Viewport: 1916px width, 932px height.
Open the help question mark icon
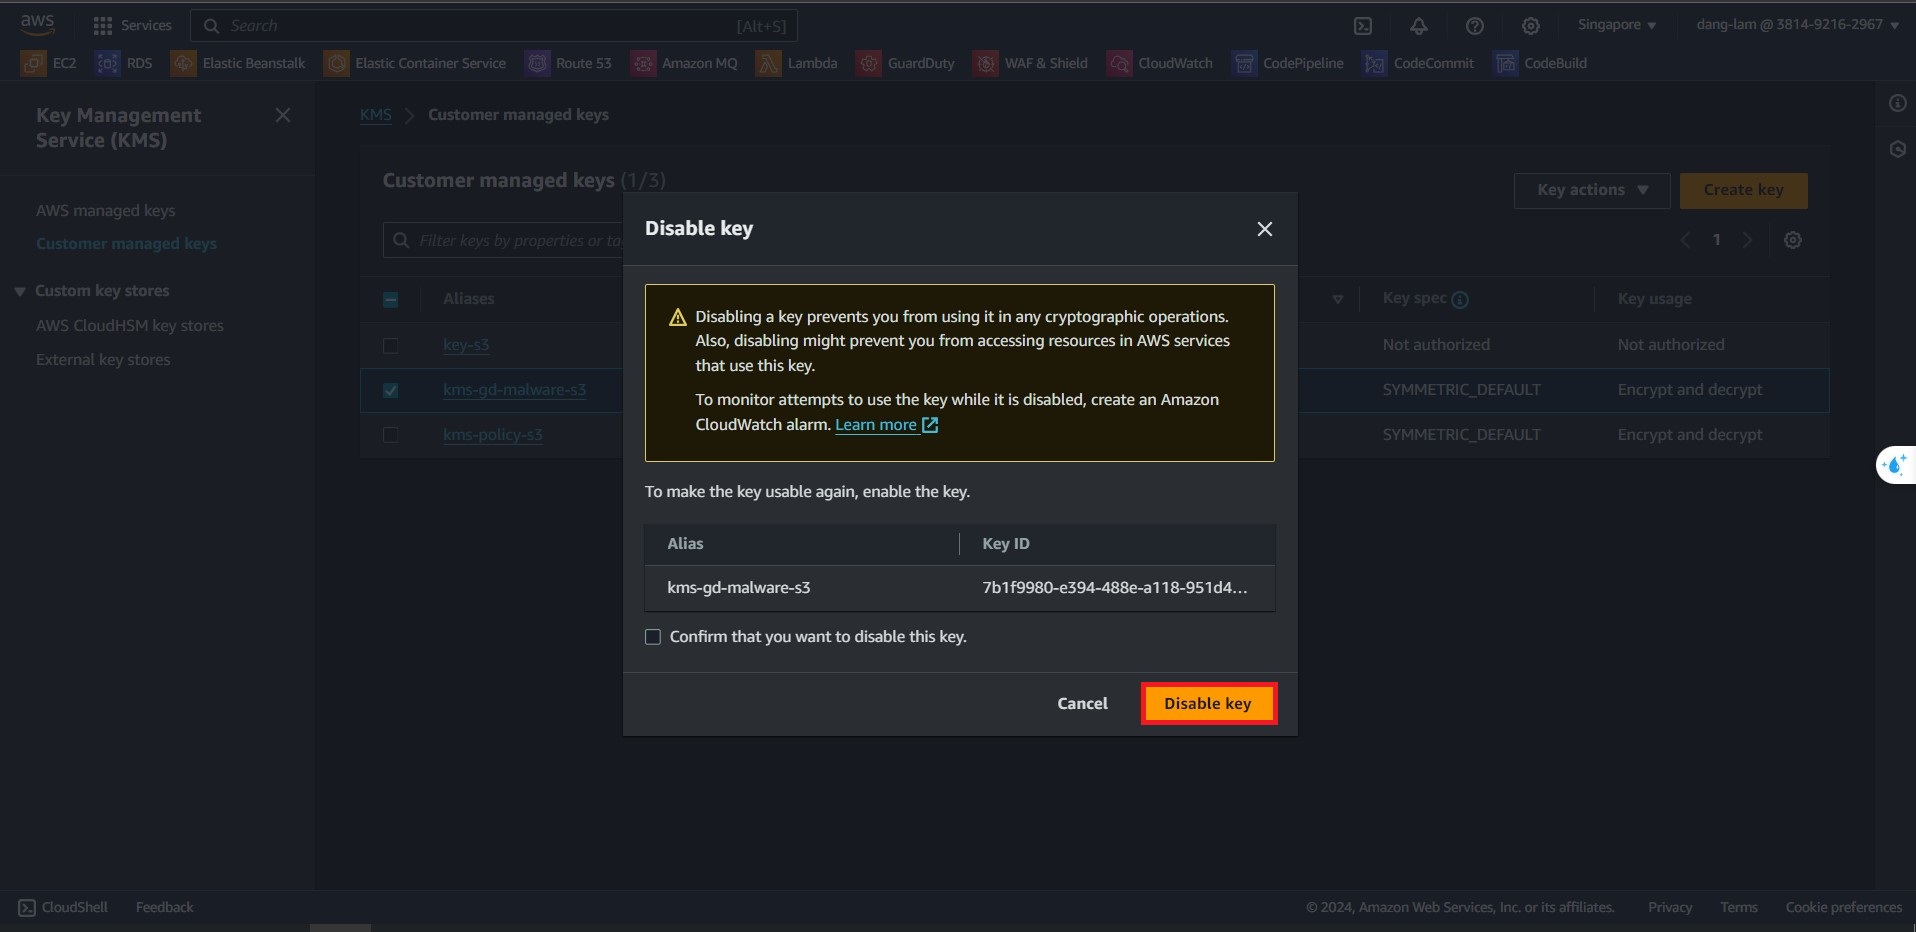(x=1474, y=26)
